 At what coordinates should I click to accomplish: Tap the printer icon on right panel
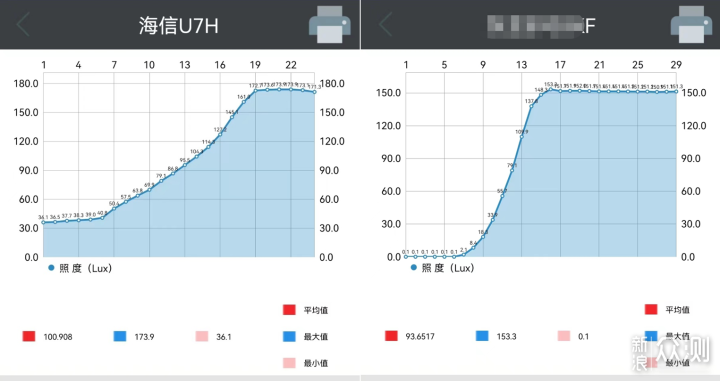(692, 25)
